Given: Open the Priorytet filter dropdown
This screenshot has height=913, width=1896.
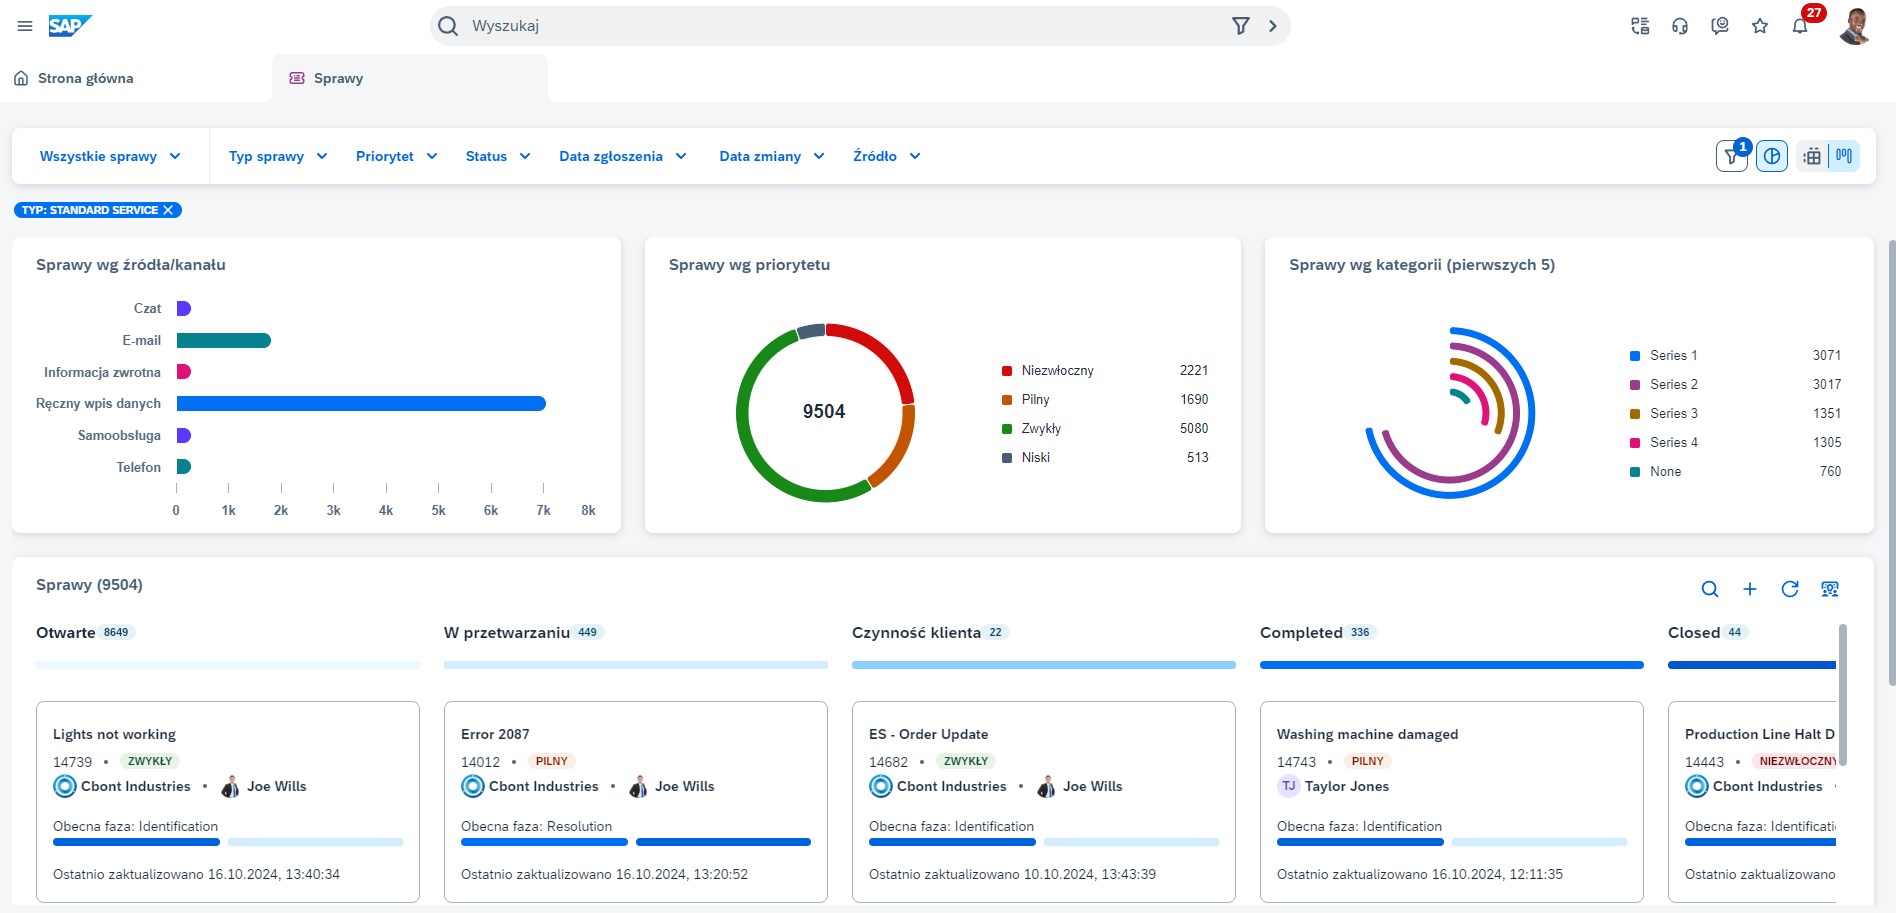Looking at the screenshot, I should (395, 156).
